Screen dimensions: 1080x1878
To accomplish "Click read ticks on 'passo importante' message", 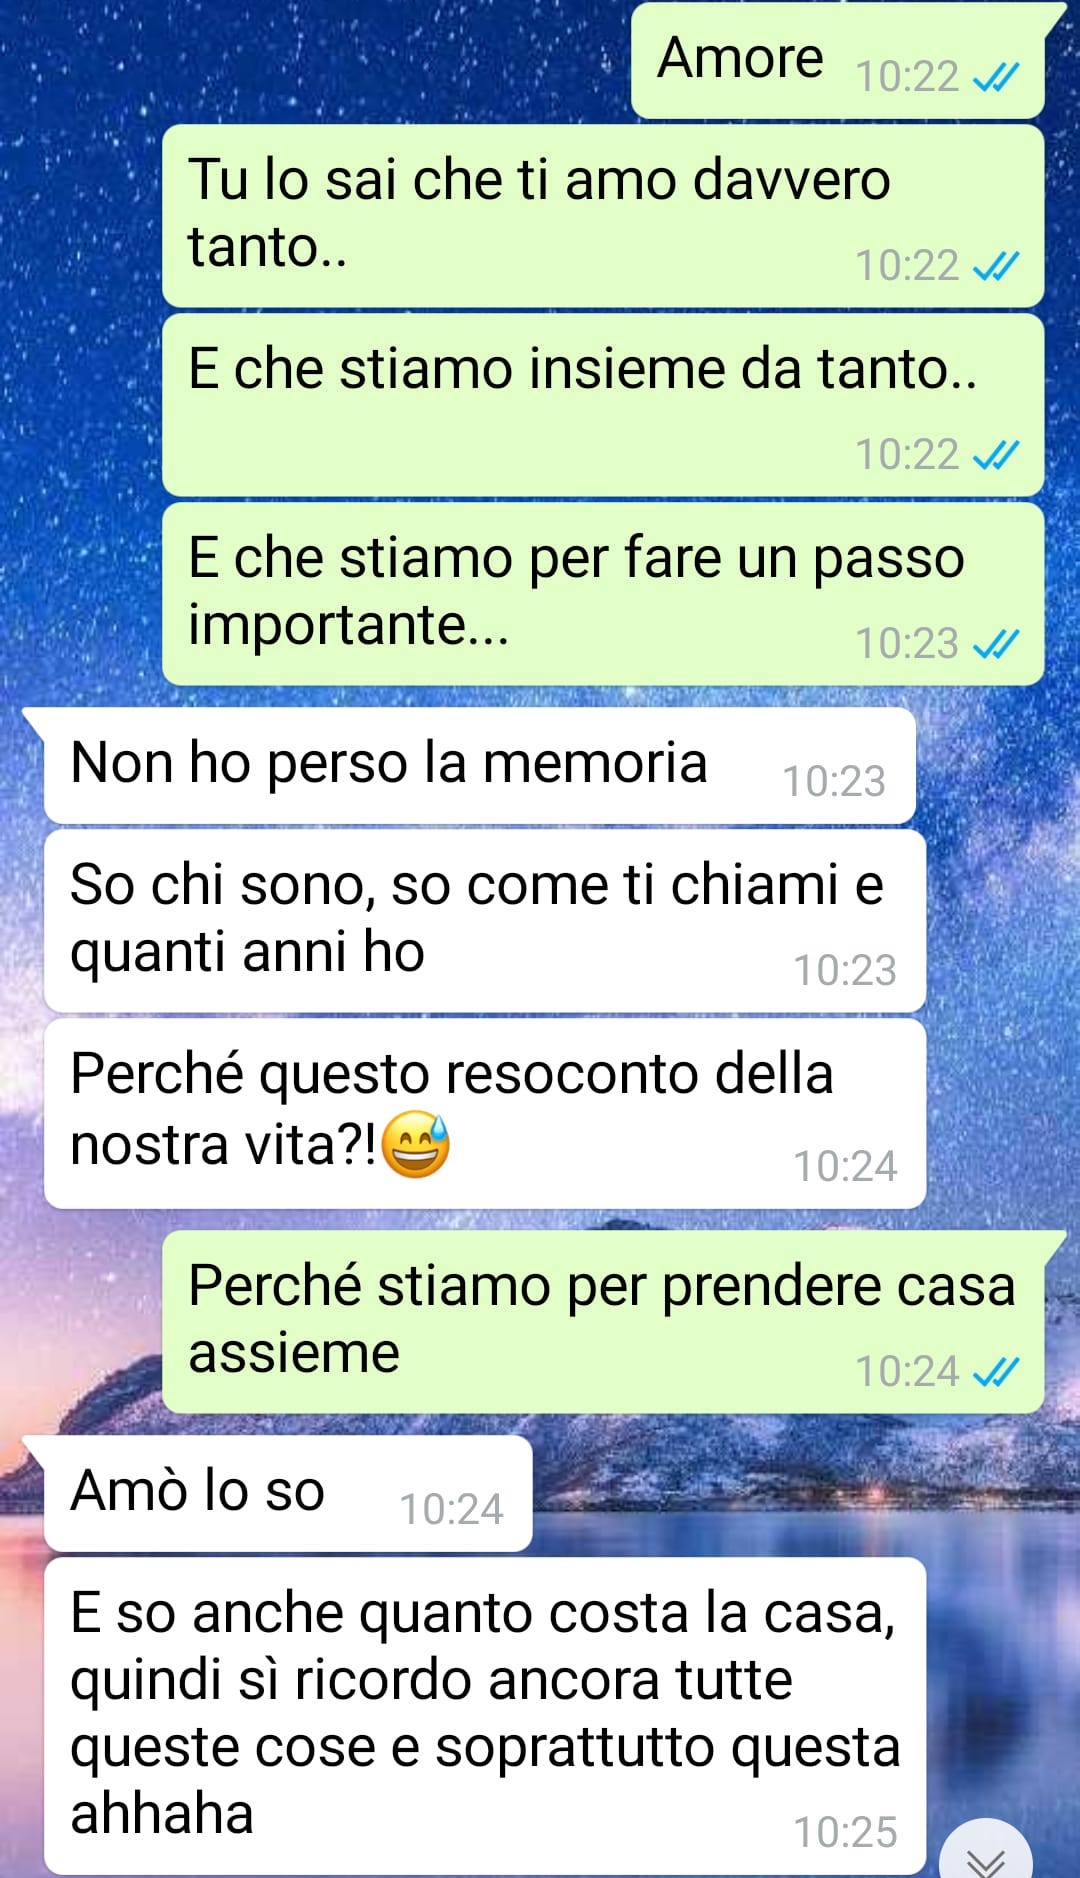I will 996,644.
